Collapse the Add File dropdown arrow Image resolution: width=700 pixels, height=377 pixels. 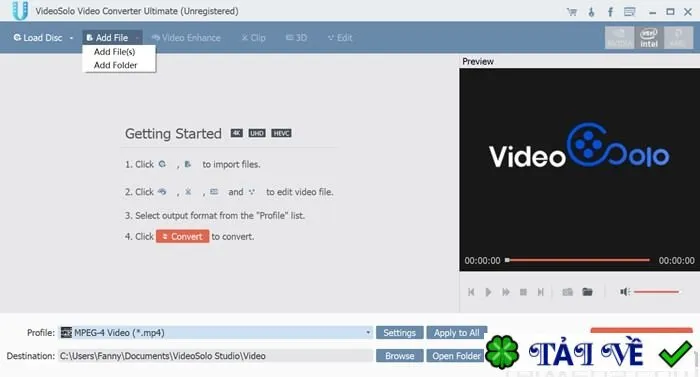[137, 38]
